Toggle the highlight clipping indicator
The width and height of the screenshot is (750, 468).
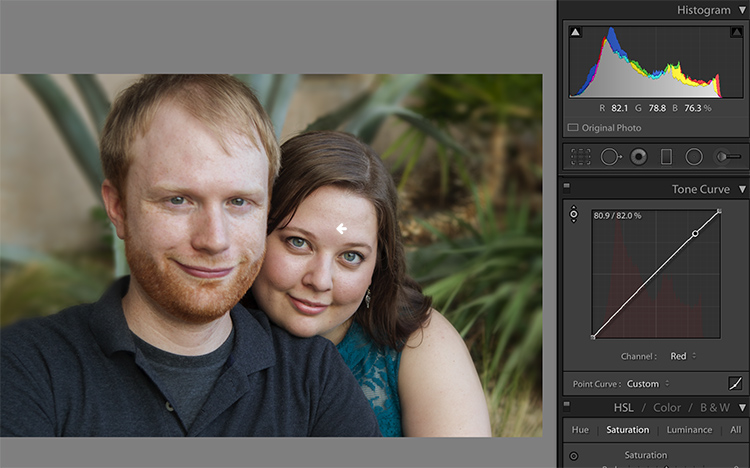736,32
